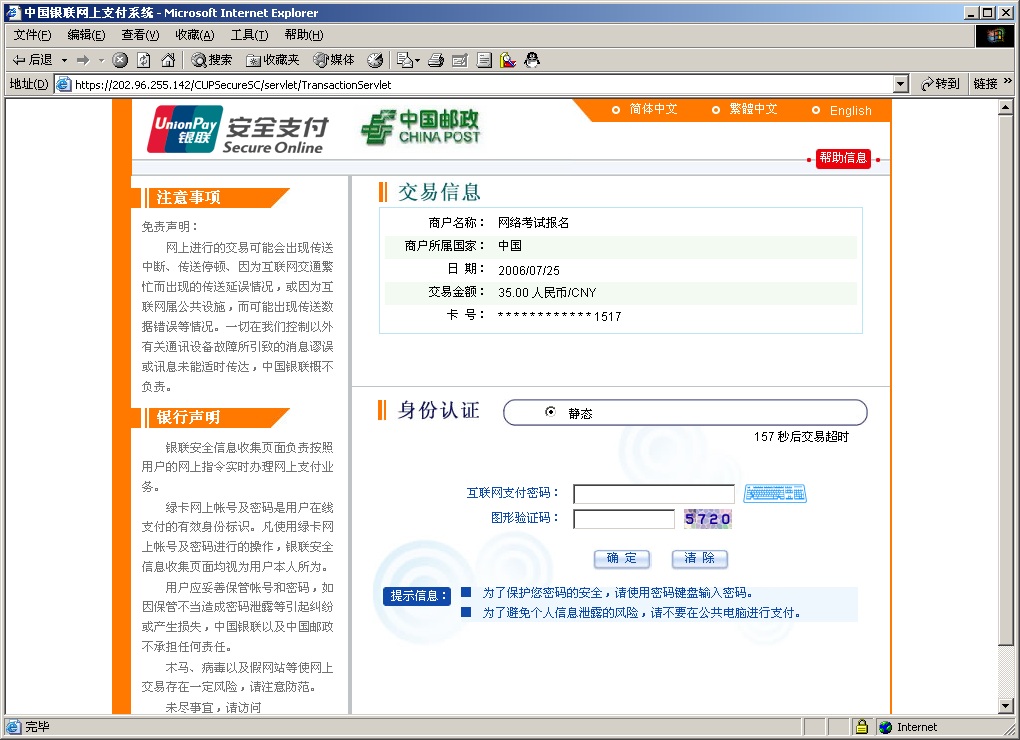Screen dimensions: 1020x740
Task: Click the Stop loading toolbar icon
Action: coord(120,60)
